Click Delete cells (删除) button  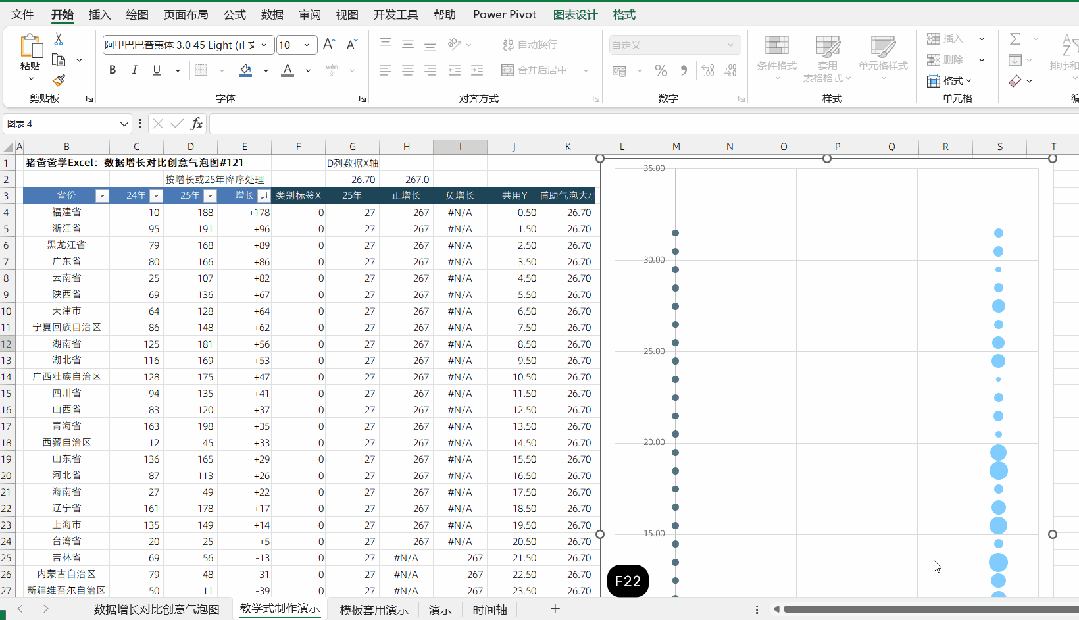(946, 60)
